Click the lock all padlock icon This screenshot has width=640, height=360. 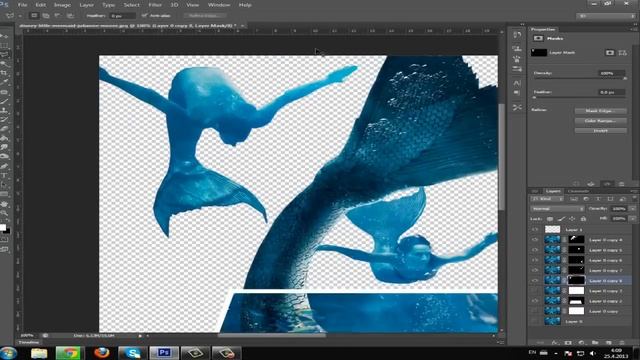click(583, 219)
